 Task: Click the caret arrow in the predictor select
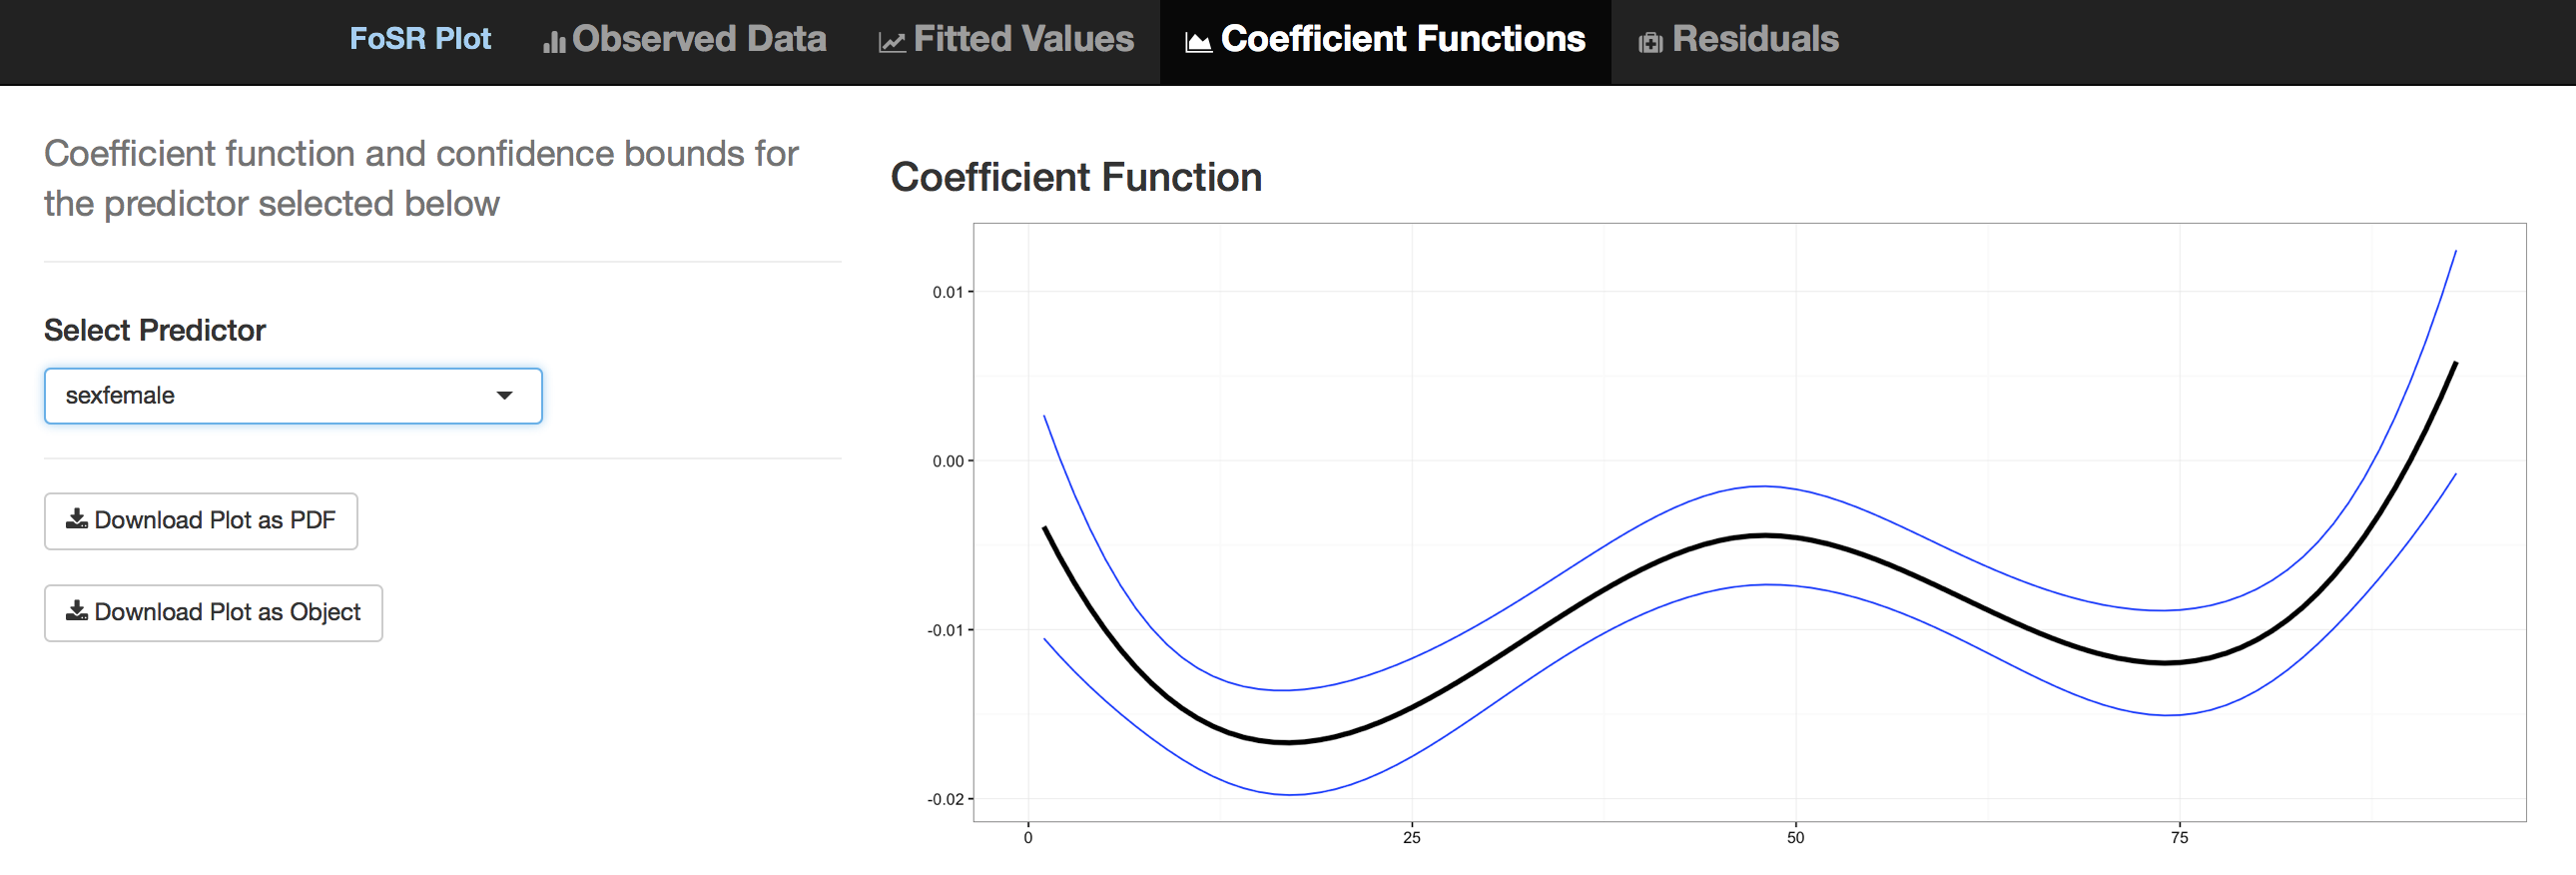pyautogui.click(x=505, y=396)
